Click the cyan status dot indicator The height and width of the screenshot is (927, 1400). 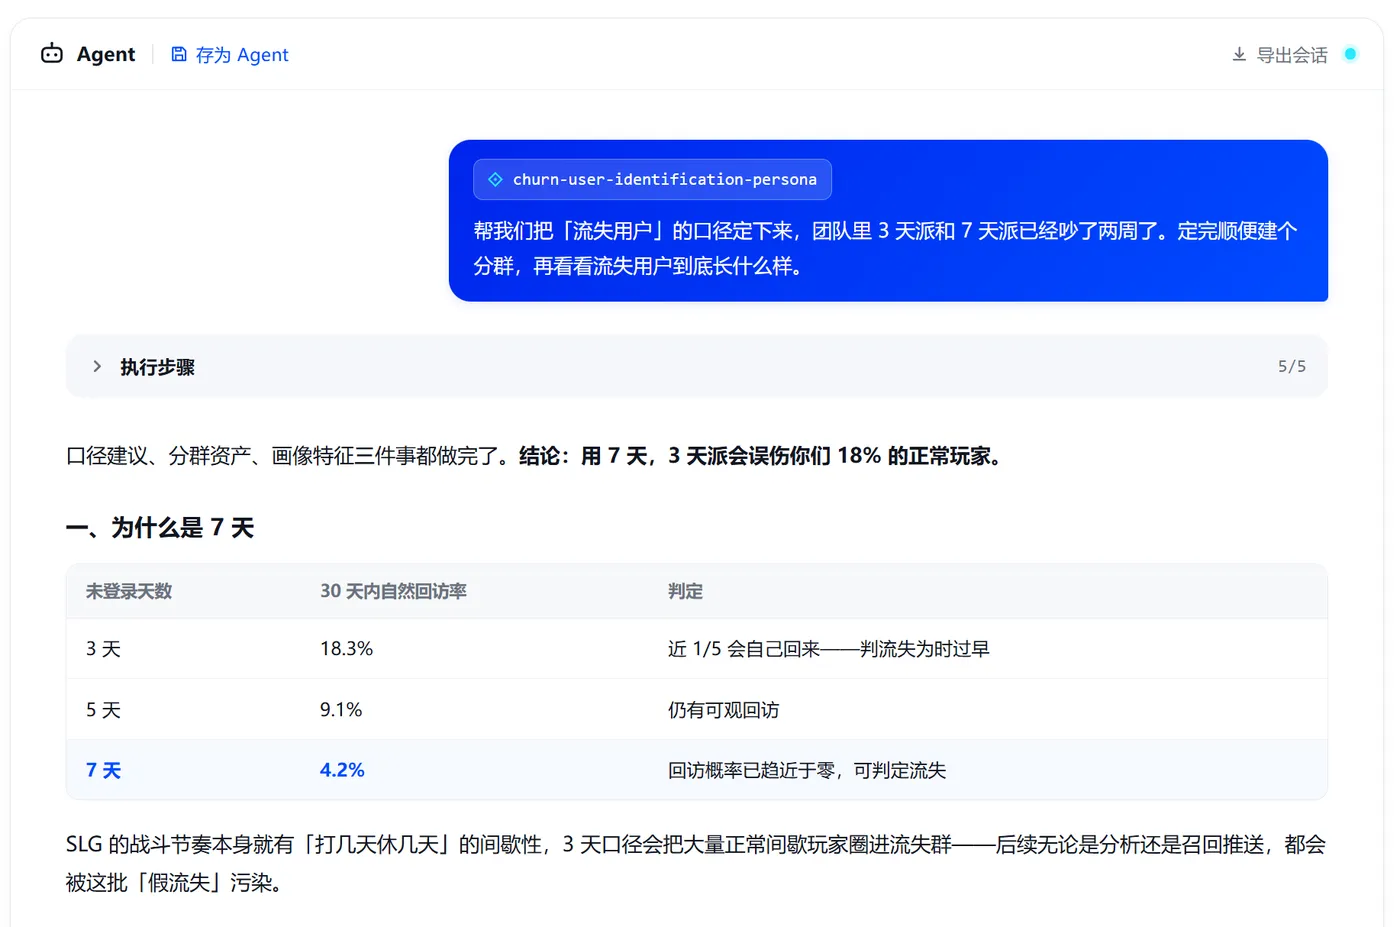click(x=1350, y=54)
